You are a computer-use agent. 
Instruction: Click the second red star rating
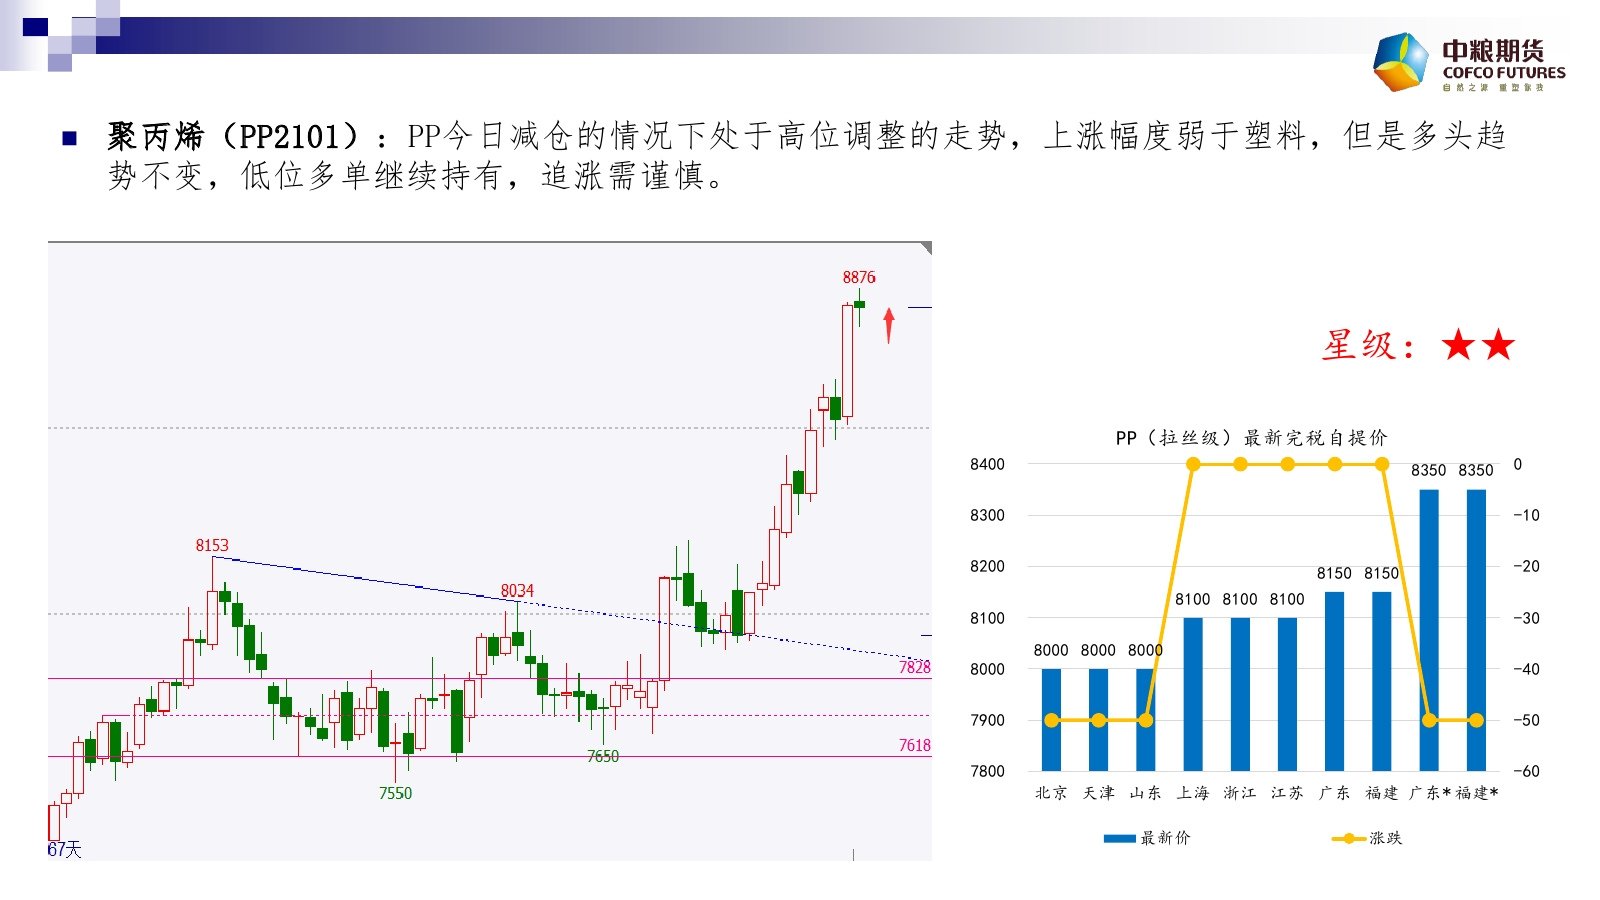click(1498, 346)
